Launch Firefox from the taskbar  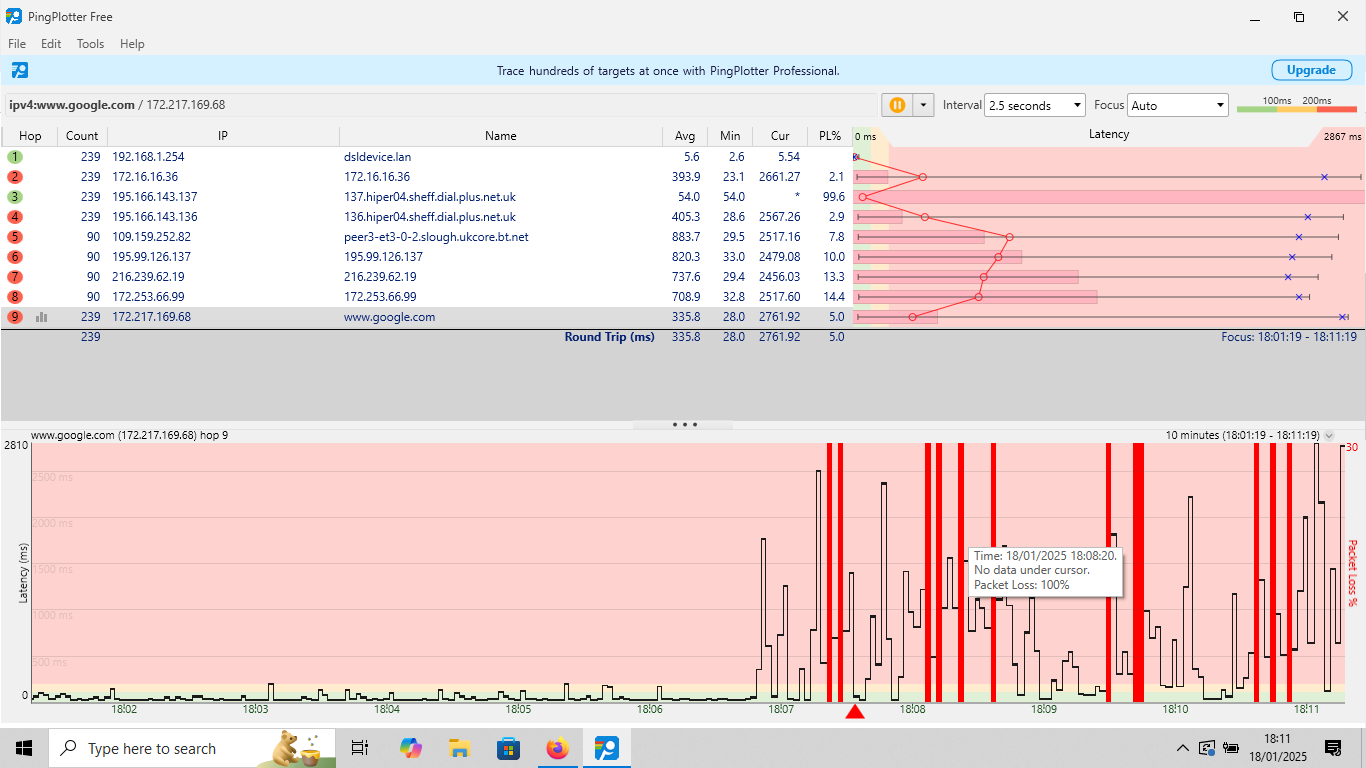[x=558, y=748]
